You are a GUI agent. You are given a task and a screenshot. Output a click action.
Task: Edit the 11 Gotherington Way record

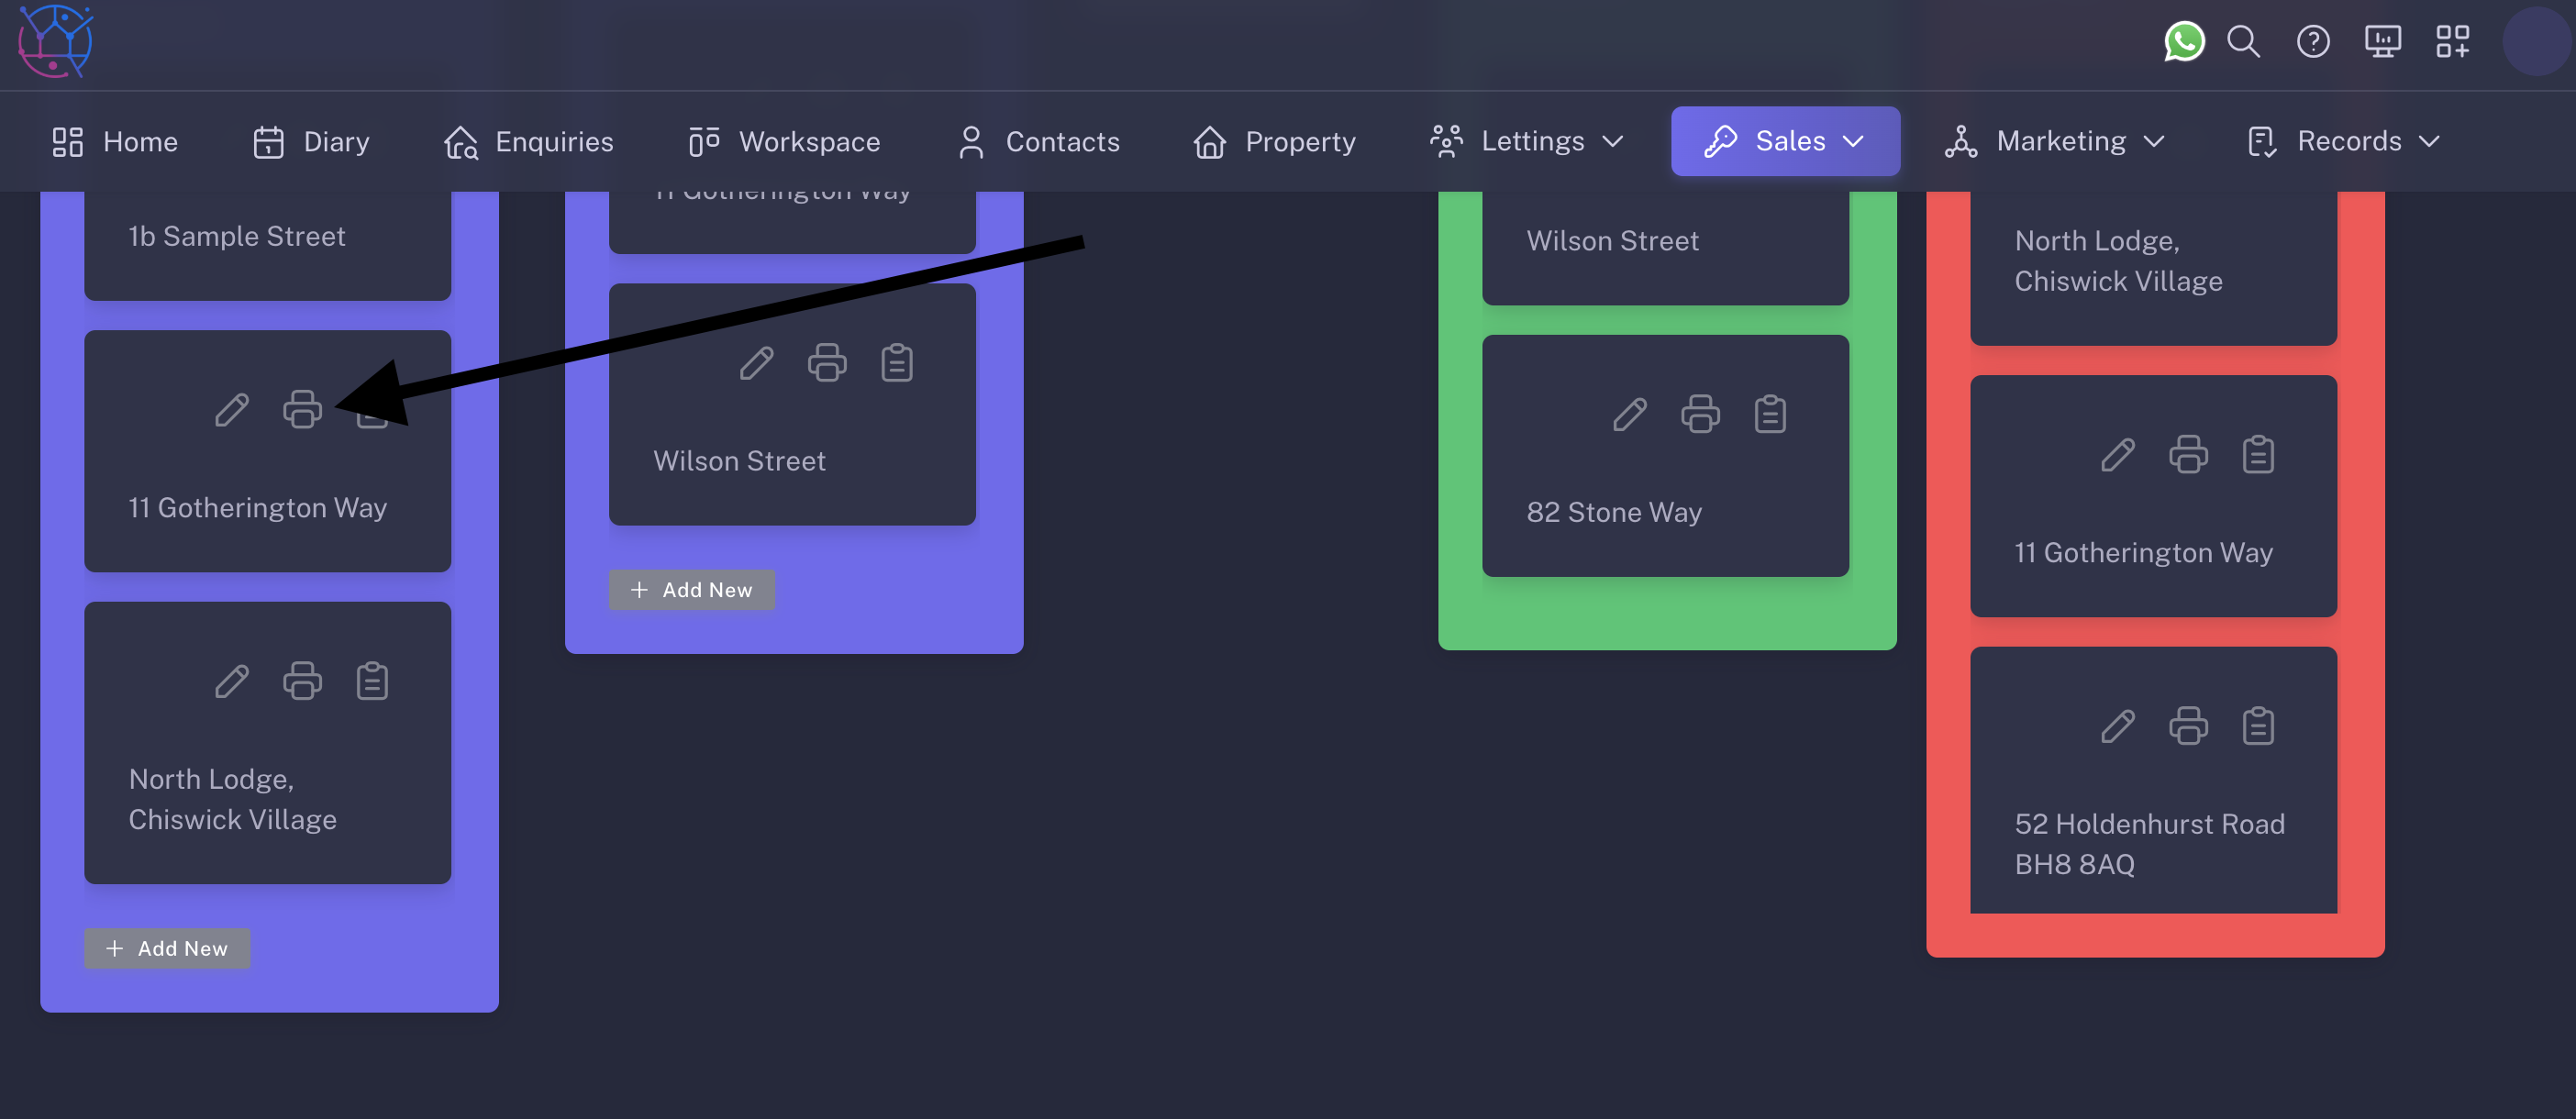(x=231, y=410)
